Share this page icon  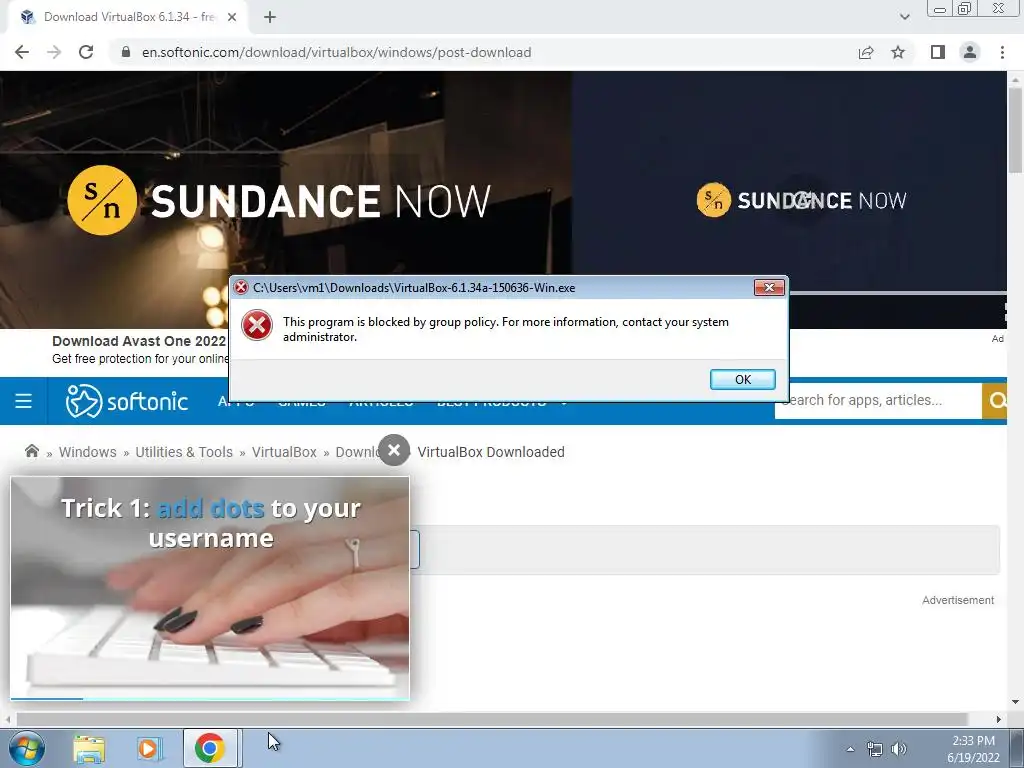pos(866,52)
